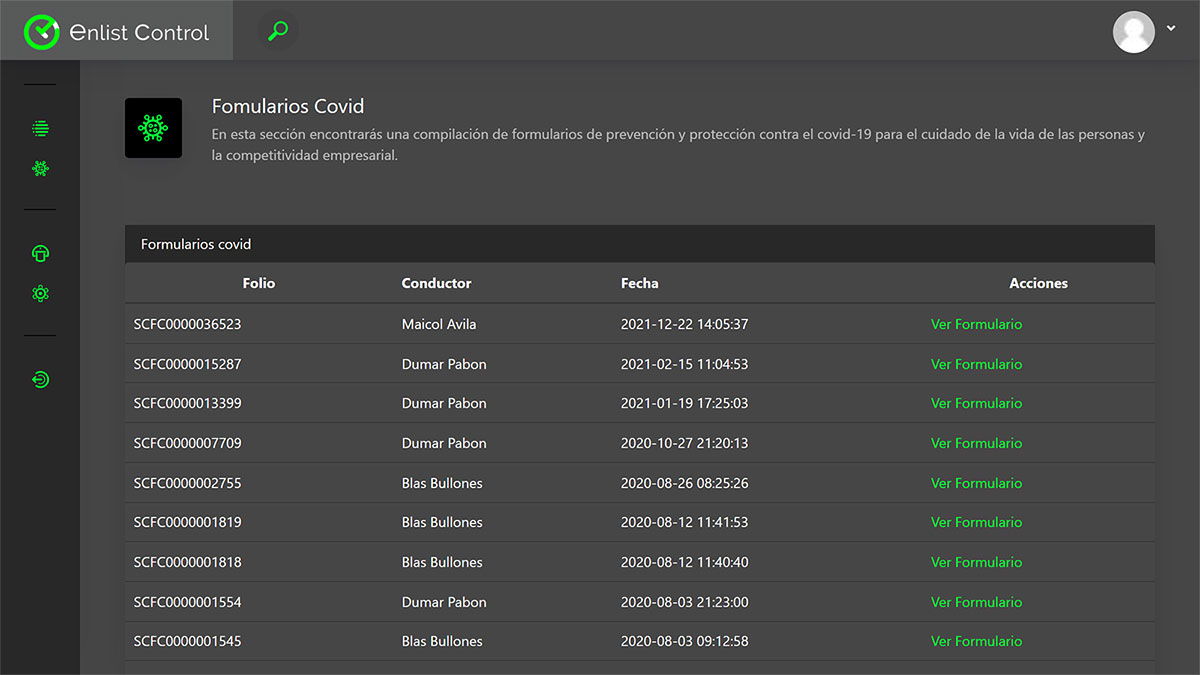The height and width of the screenshot is (675, 1200).
Task: Open the settings gear icon in sidebar
Action: 40,293
